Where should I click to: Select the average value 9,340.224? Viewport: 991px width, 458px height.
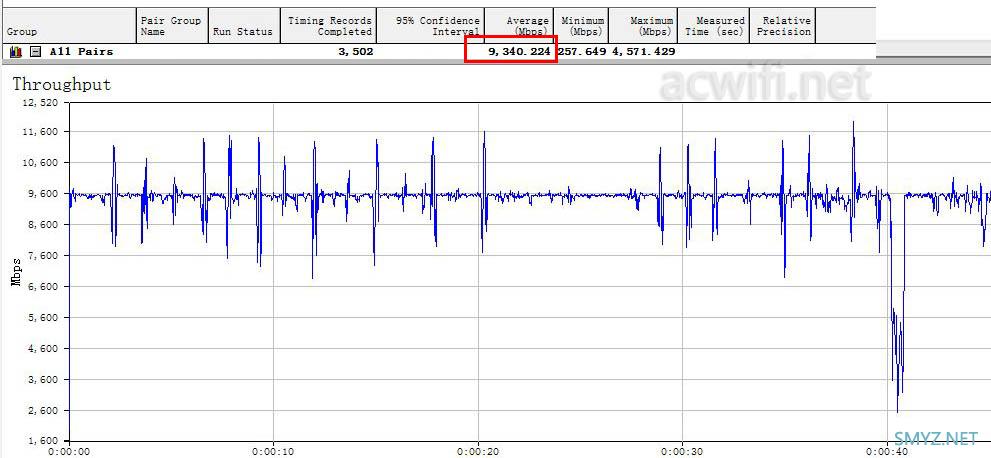click(x=519, y=52)
